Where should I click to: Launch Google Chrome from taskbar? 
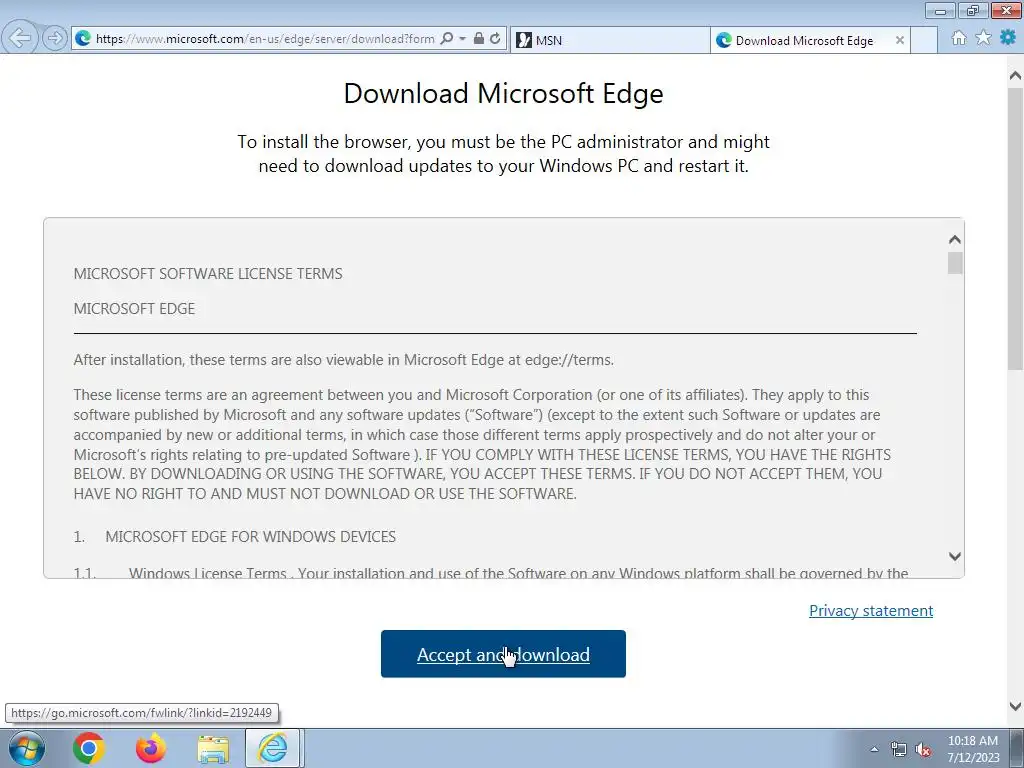click(x=89, y=748)
